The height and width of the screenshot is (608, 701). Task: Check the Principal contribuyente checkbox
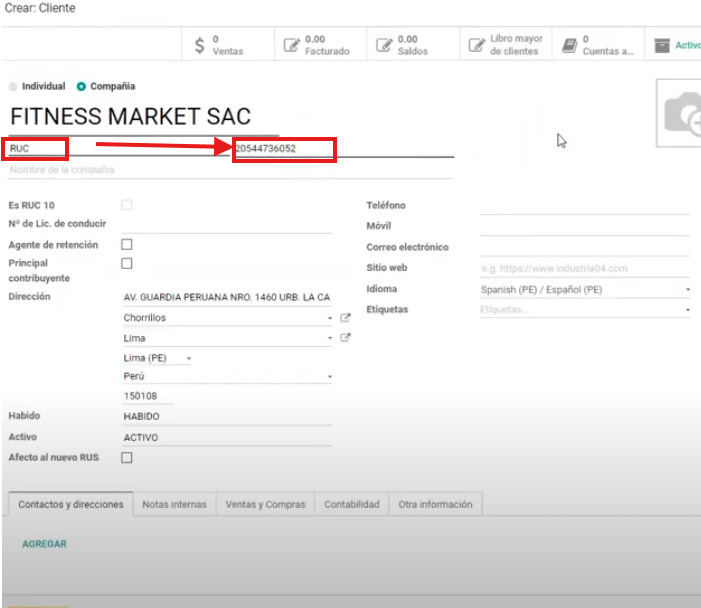[127, 264]
